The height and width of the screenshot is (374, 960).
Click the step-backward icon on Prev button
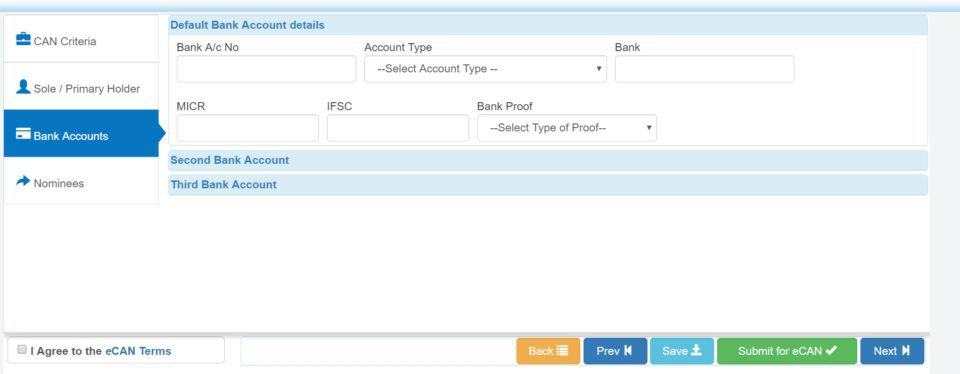628,351
